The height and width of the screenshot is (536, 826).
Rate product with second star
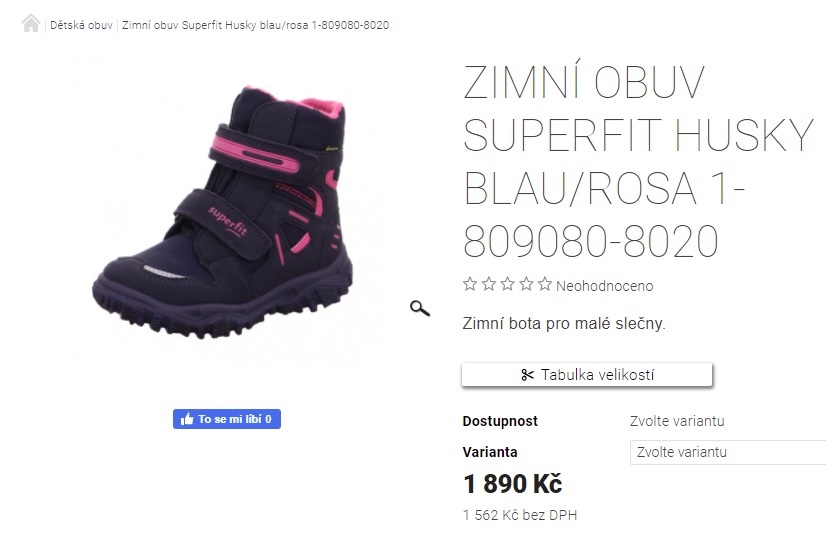click(489, 285)
